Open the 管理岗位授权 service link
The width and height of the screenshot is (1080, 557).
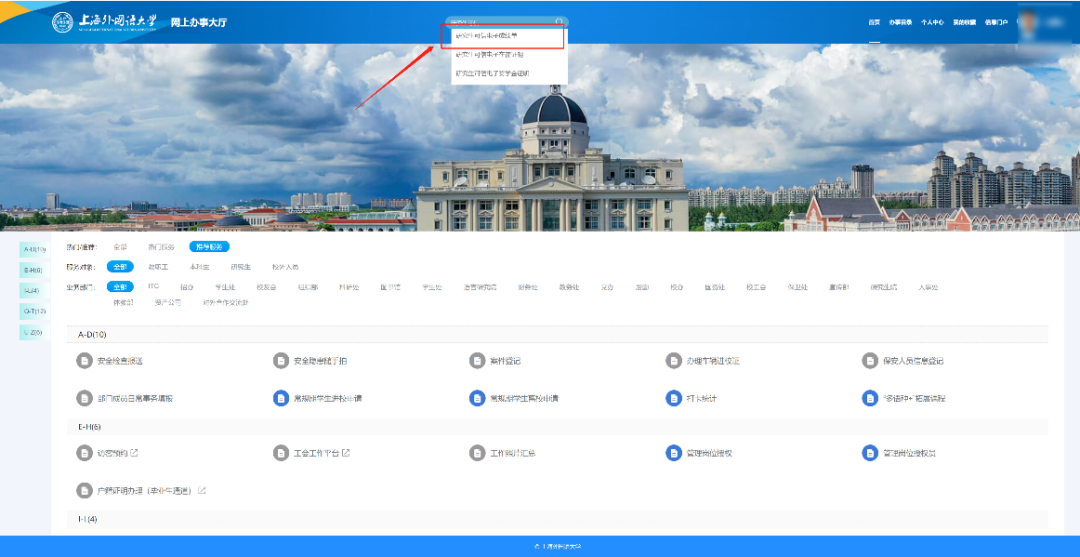pyautogui.click(x=709, y=453)
